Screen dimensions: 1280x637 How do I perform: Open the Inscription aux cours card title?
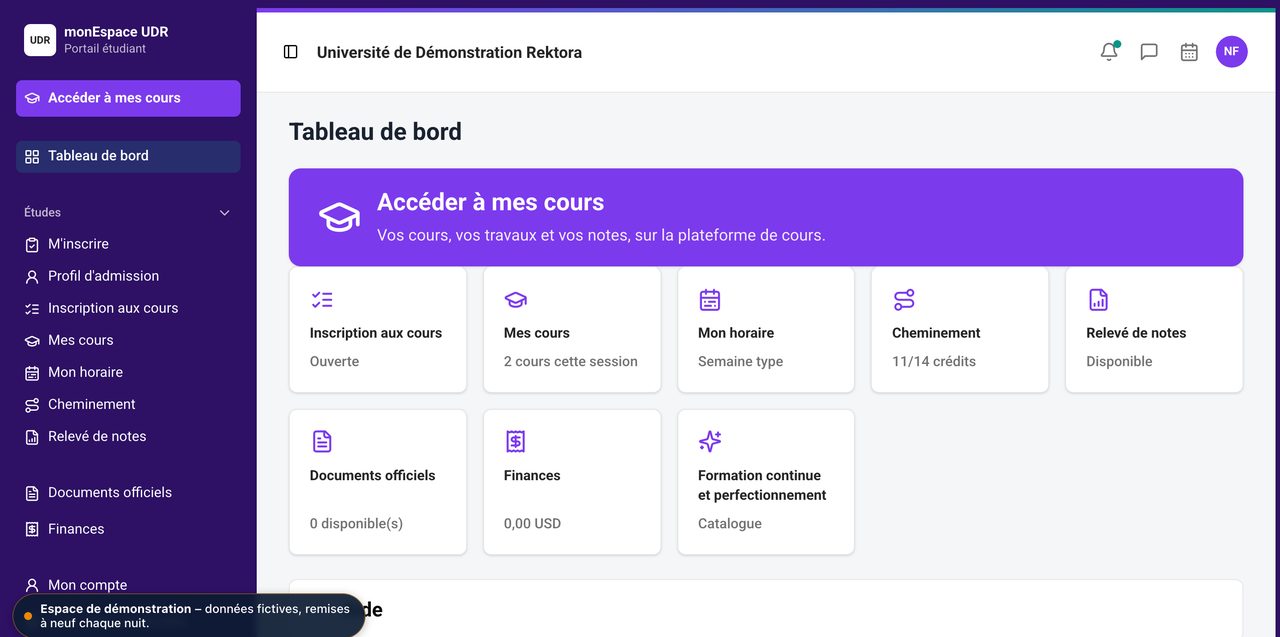(x=376, y=333)
